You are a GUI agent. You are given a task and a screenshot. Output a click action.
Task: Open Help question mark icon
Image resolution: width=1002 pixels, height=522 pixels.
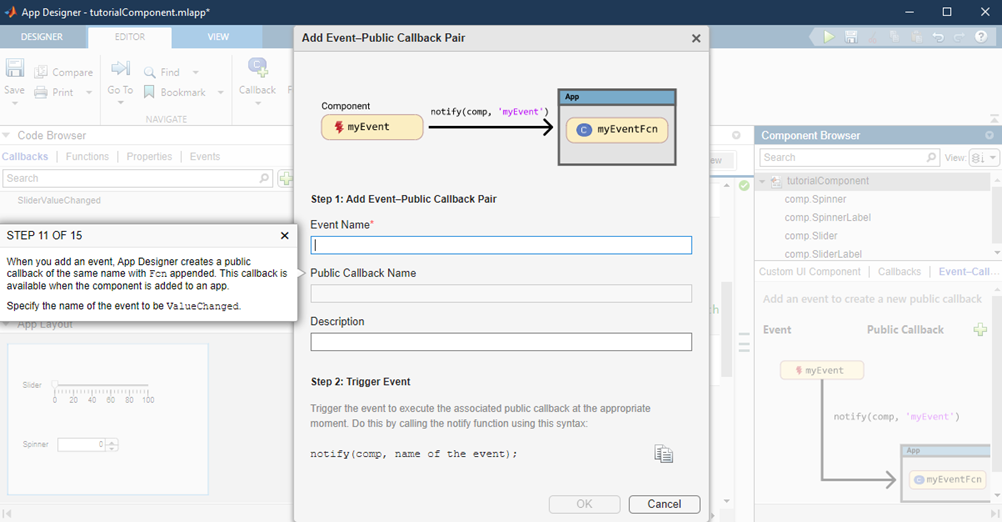point(981,37)
